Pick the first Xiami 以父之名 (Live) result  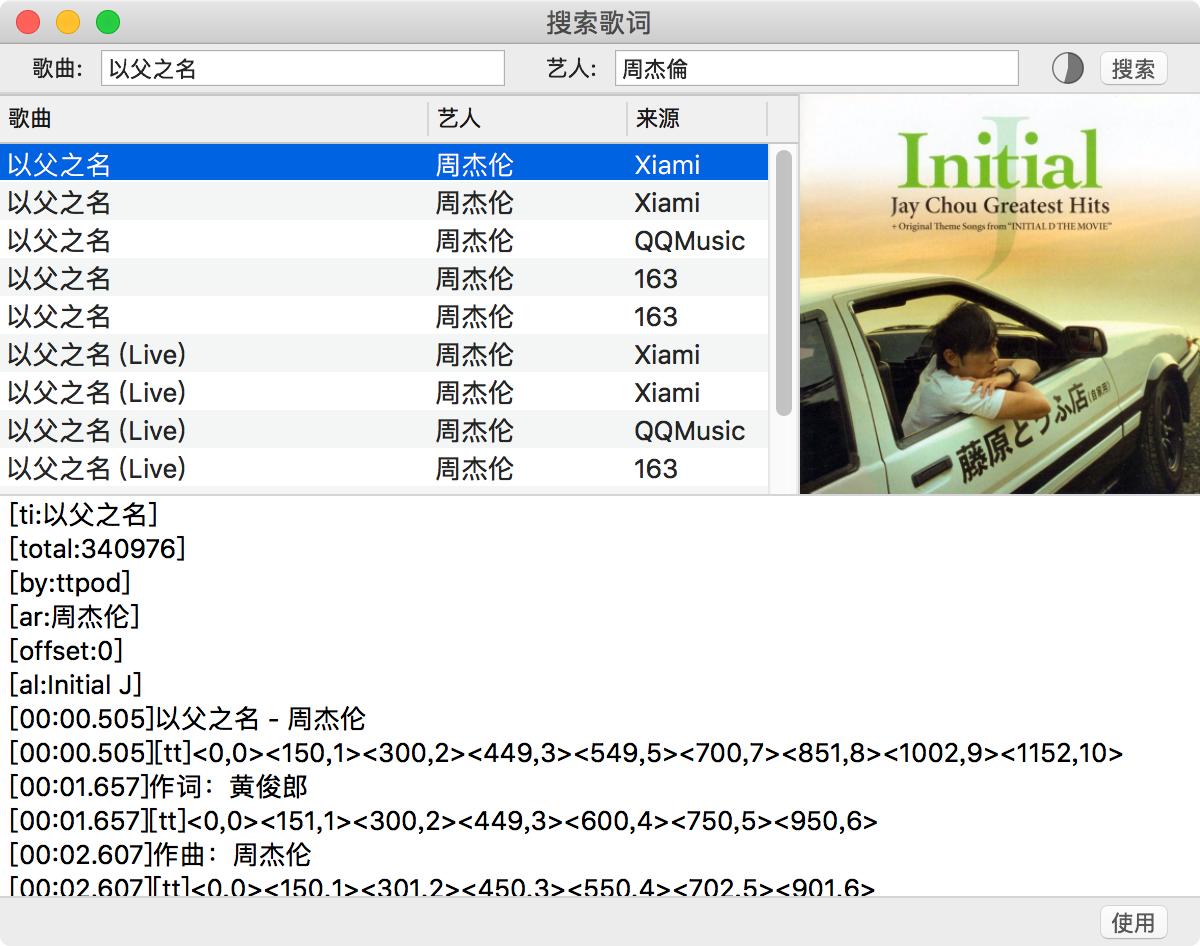click(384, 354)
